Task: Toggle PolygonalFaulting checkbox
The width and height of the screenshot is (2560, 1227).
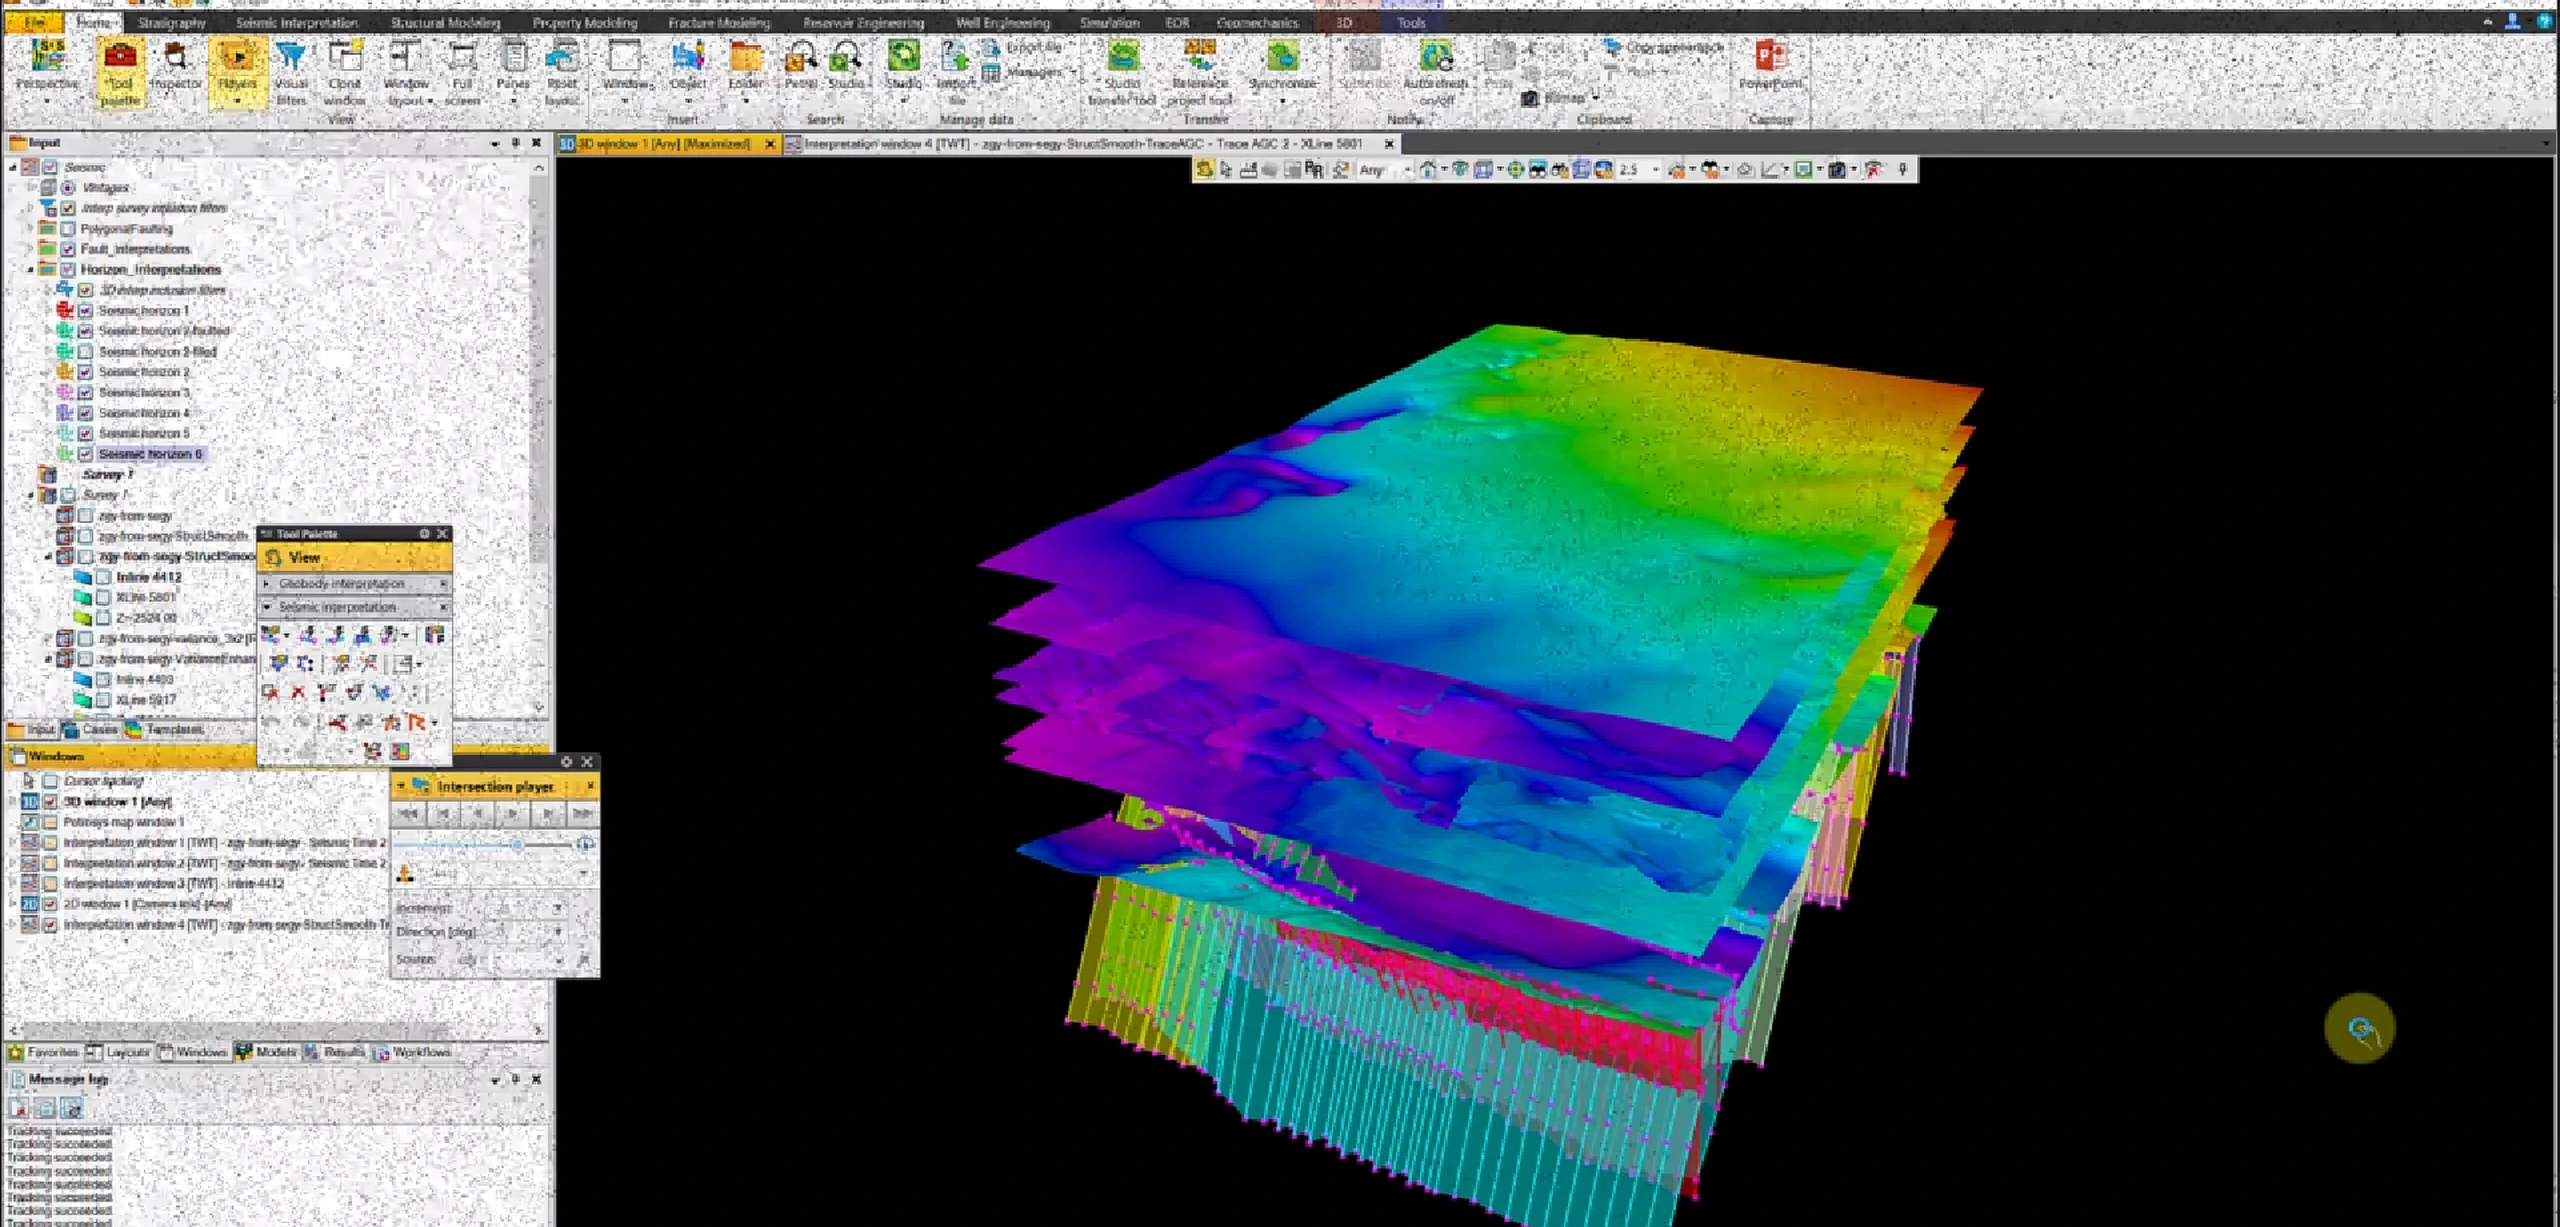Action: coord(68,229)
